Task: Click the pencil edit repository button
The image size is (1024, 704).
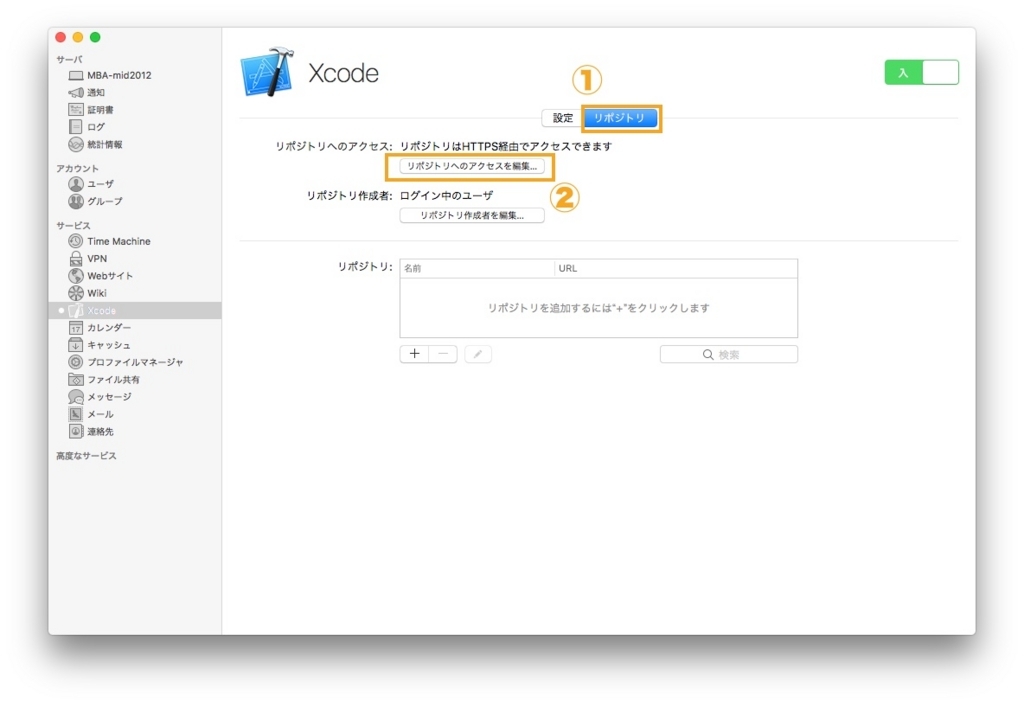Action: pyautogui.click(x=478, y=354)
